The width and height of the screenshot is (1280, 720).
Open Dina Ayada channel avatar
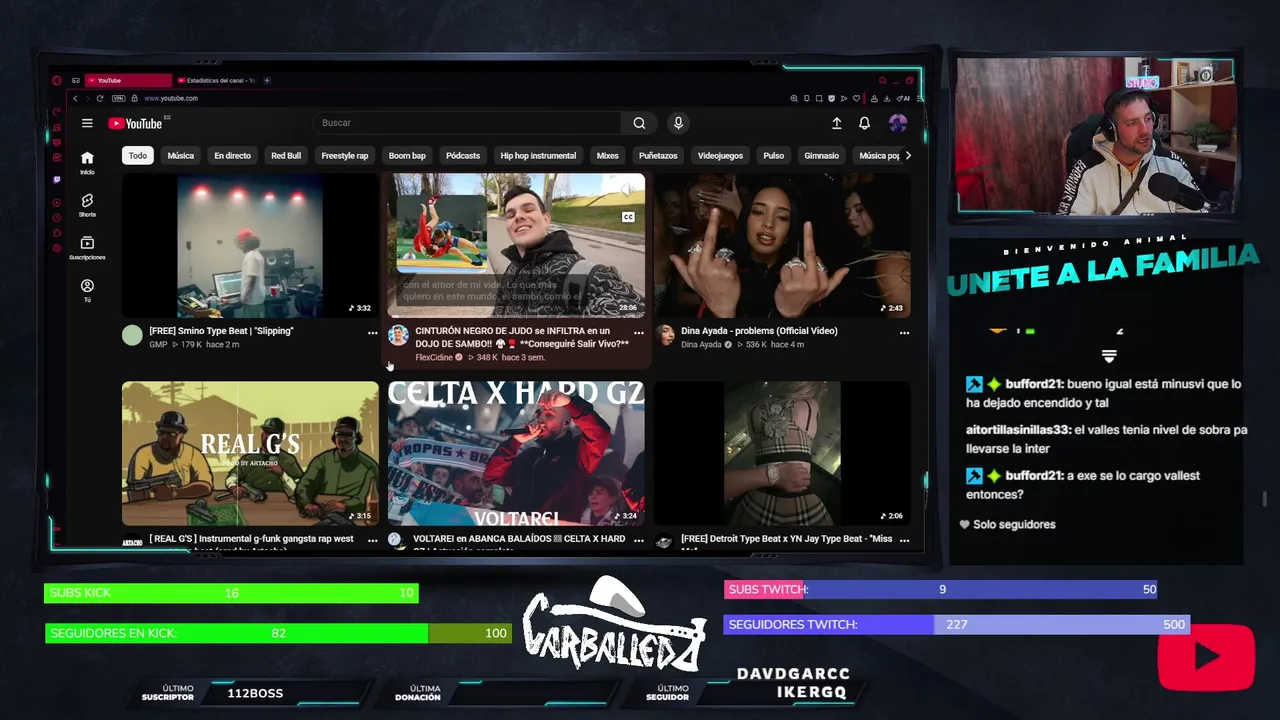click(664, 335)
